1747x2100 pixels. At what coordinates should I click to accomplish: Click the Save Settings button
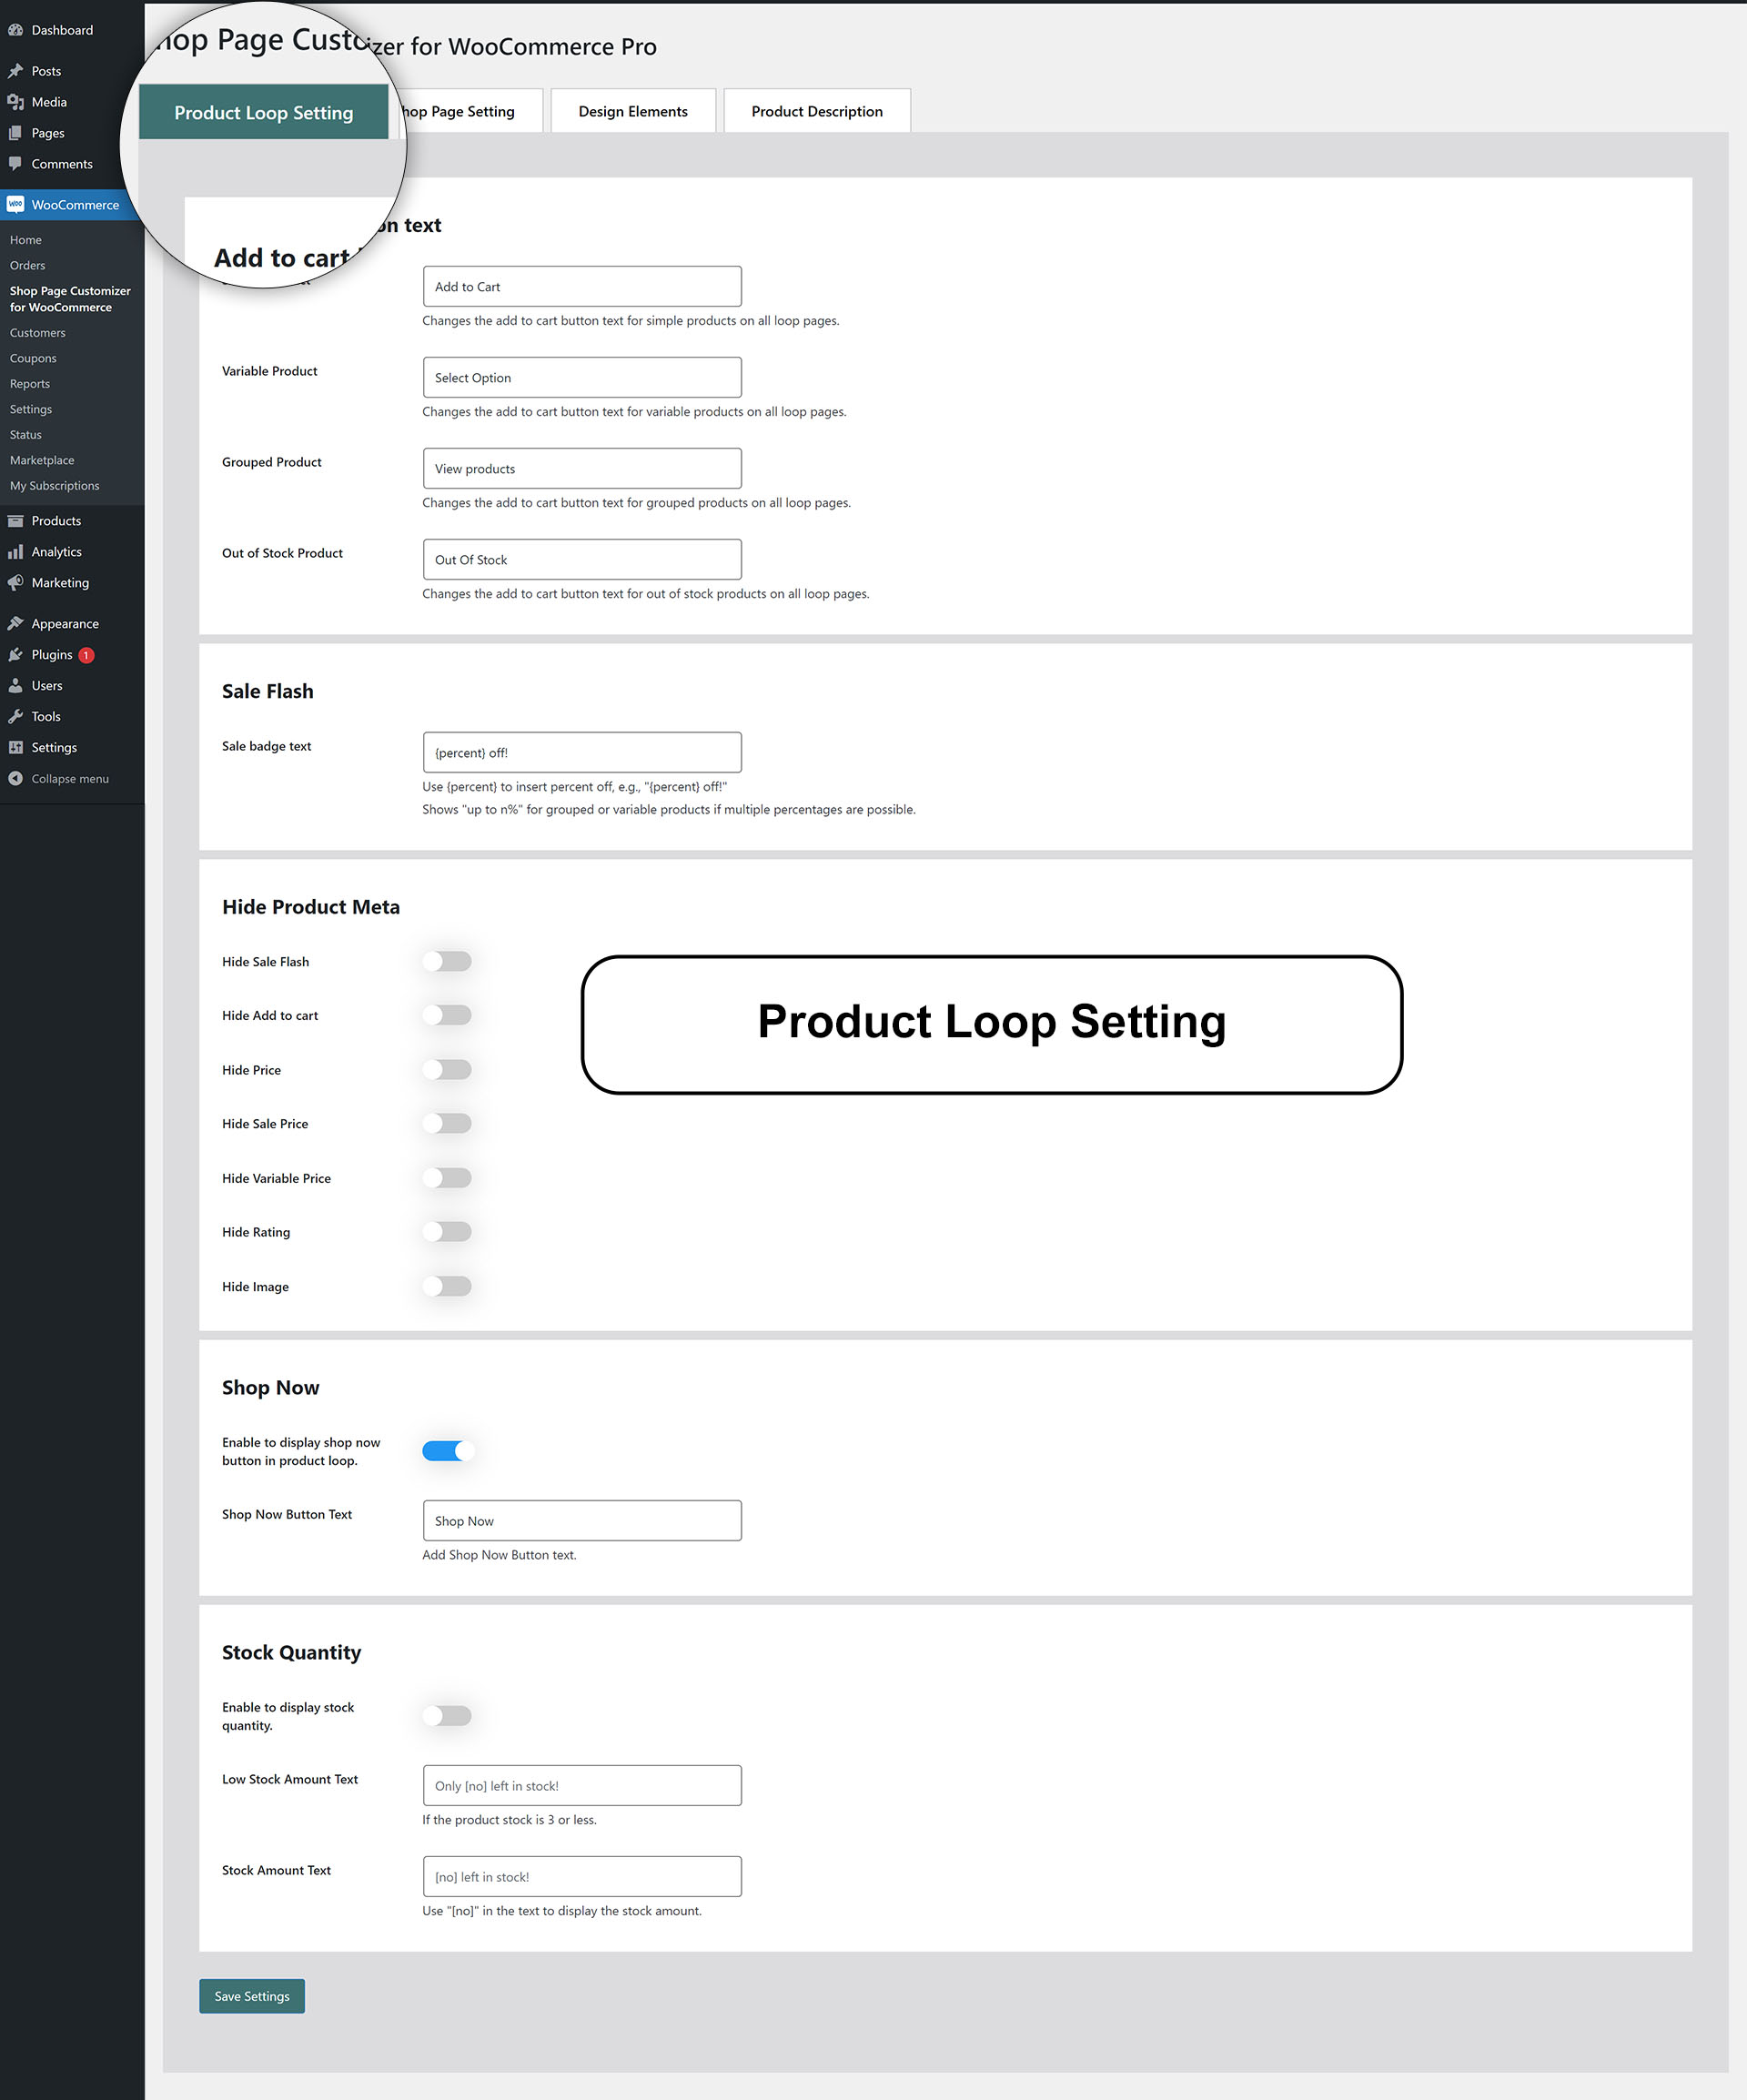coord(252,1997)
